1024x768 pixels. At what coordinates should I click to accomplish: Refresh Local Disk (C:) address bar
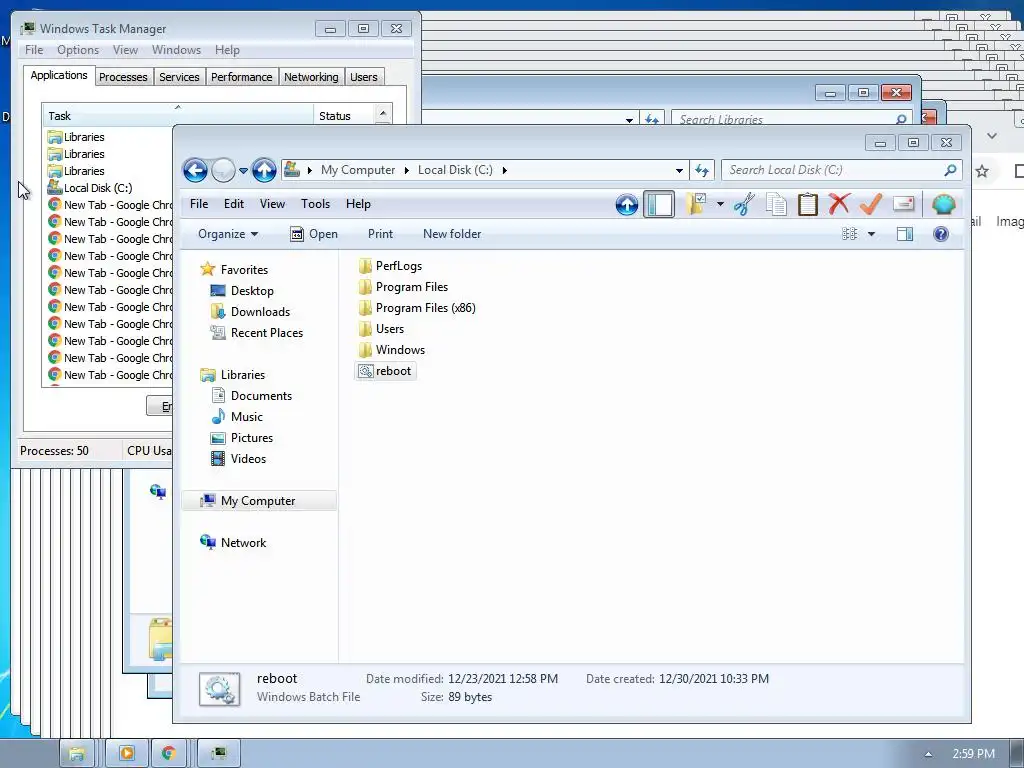coord(702,170)
